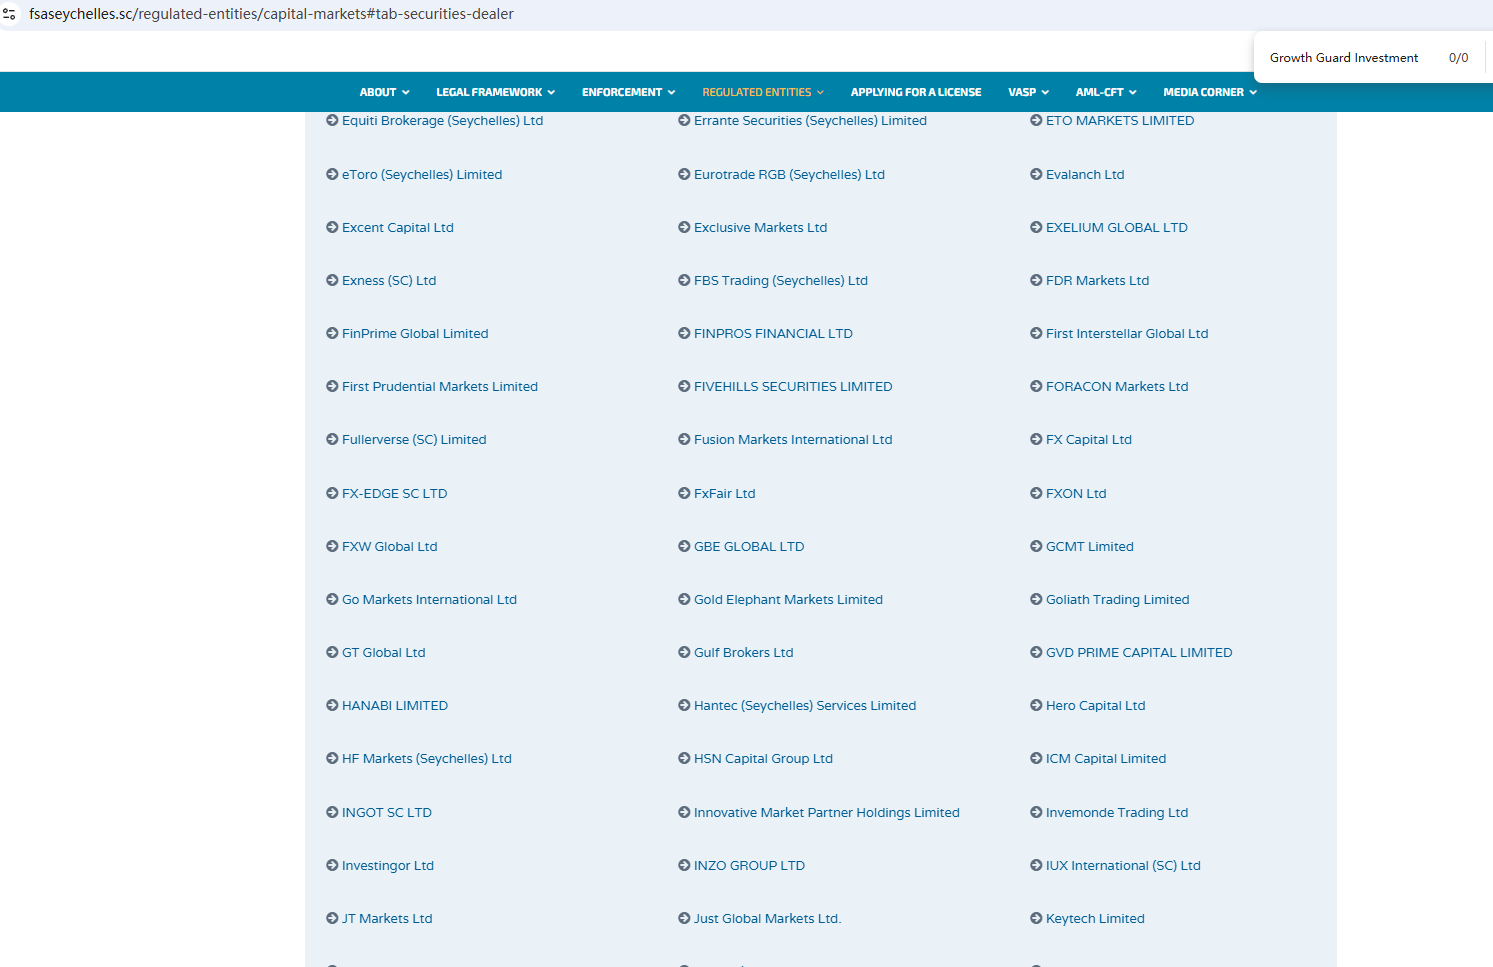This screenshot has height=967, width=1493.
Task: Open Eurotrade RGB (Seychelles) Ltd link
Action: coord(789,174)
